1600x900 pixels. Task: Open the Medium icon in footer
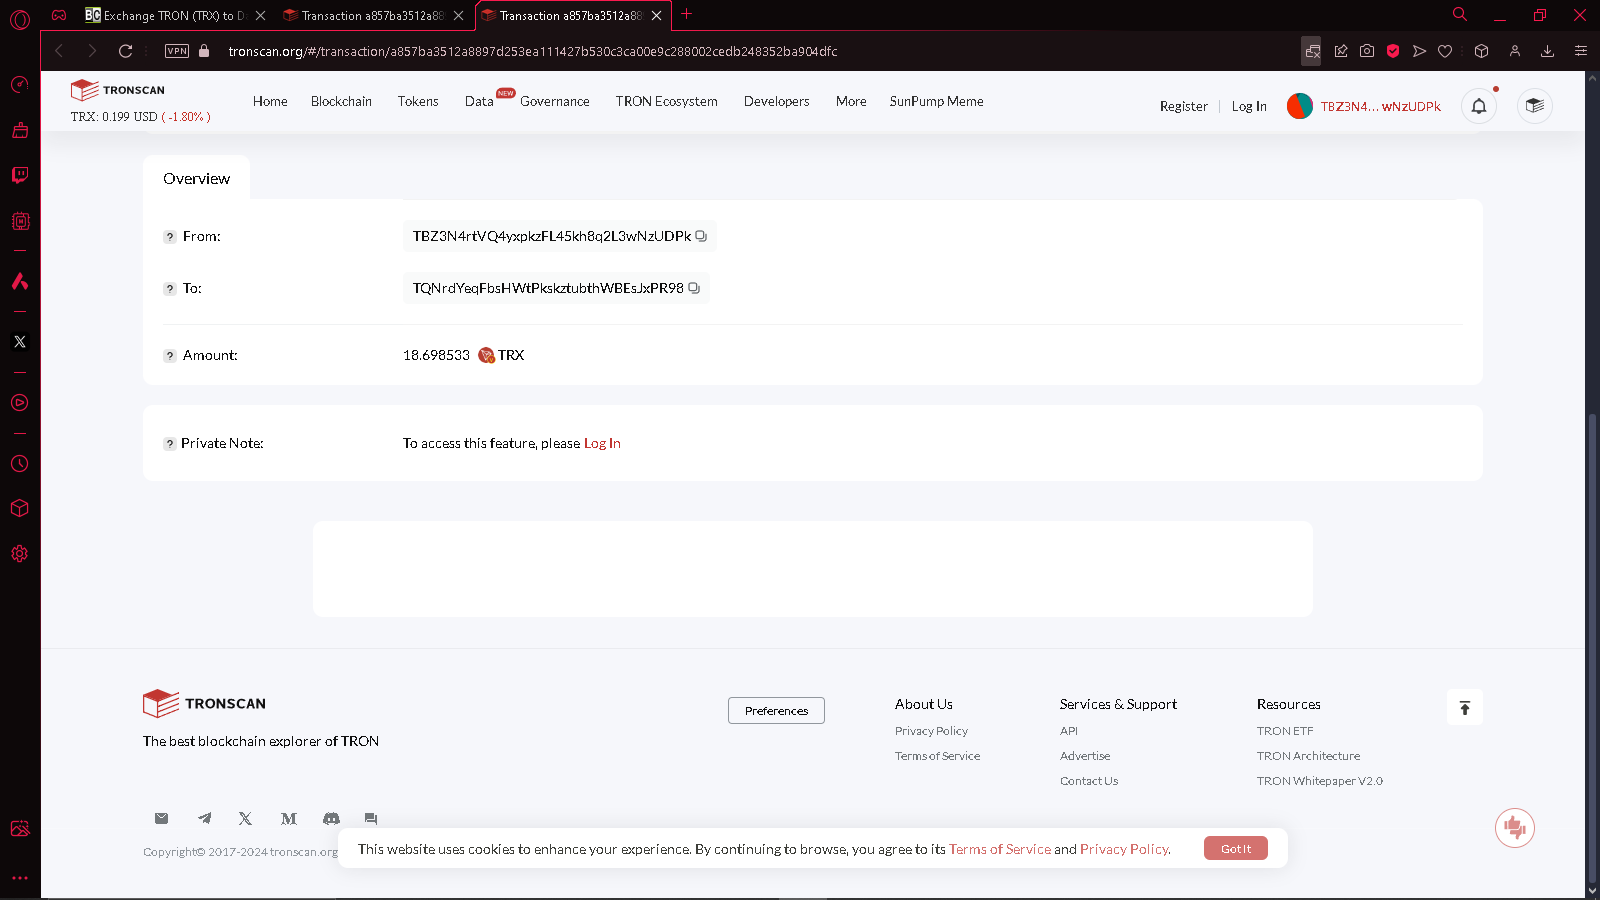point(289,818)
